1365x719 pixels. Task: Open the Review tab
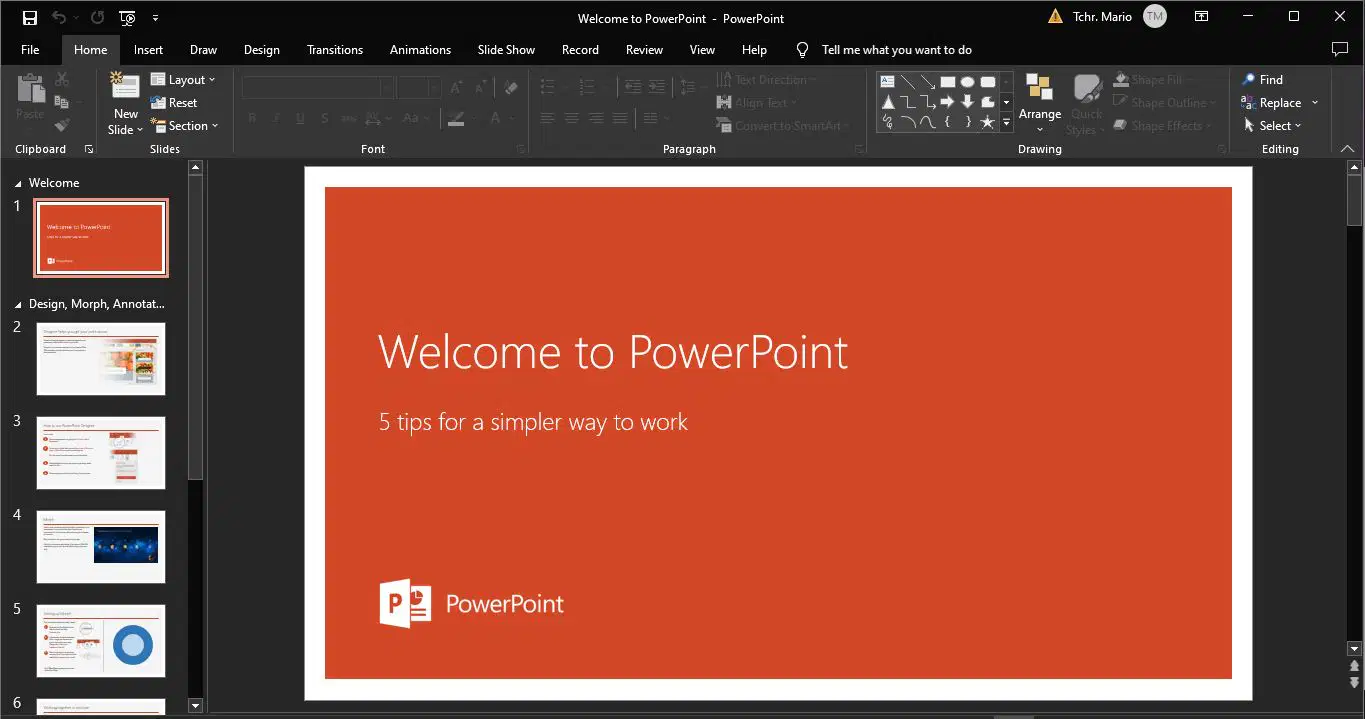coord(644,49)
